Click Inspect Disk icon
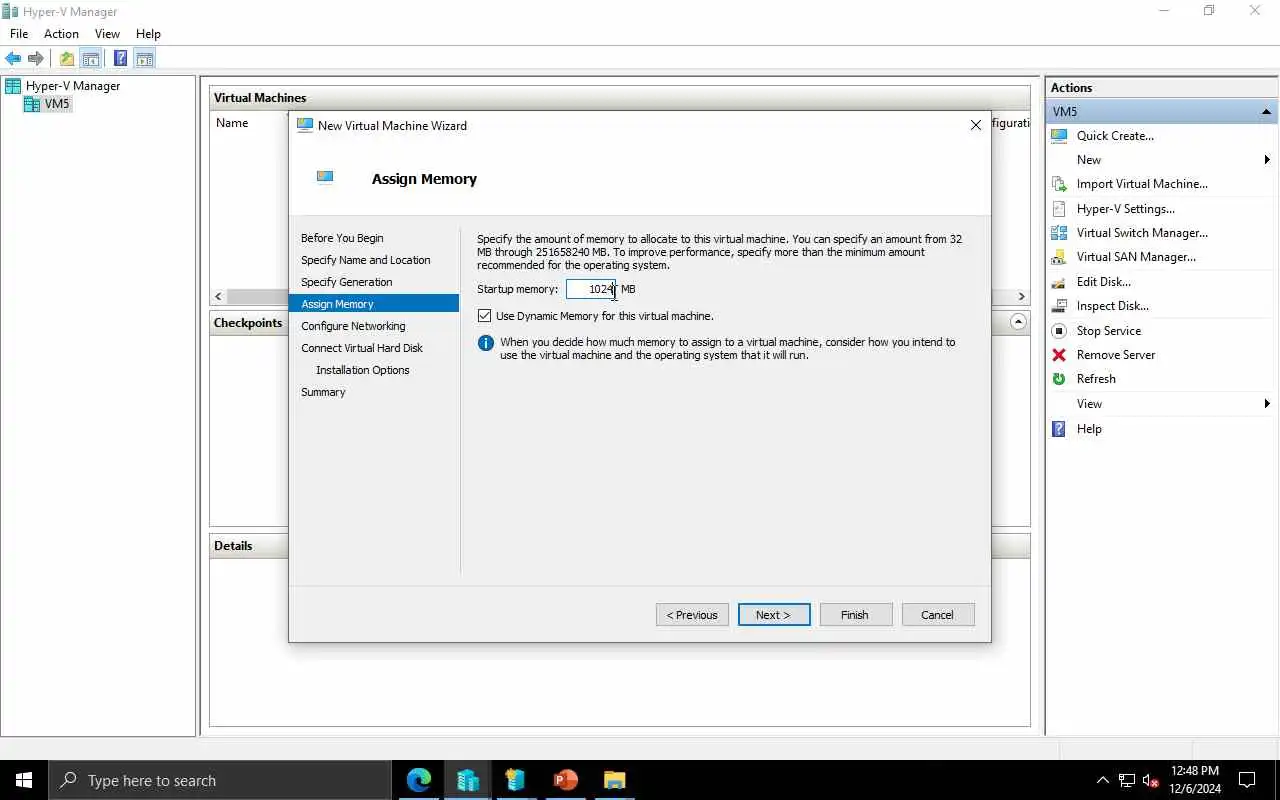 [1059, 306]
